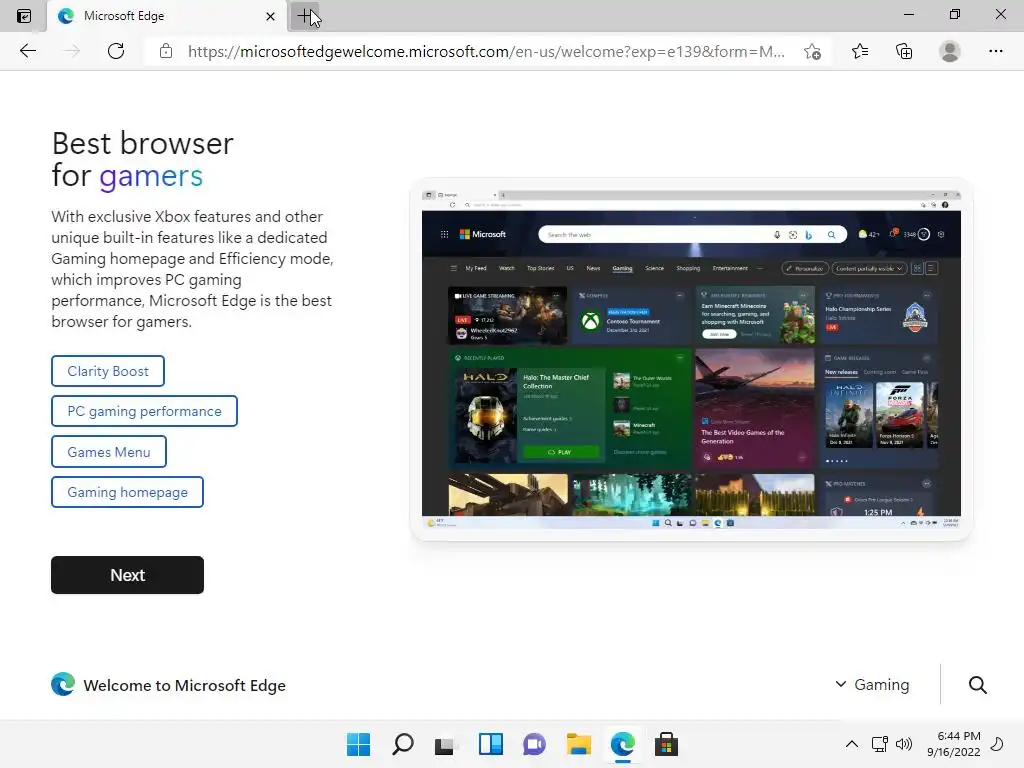Refresh the current page
This screenshot has height=768, width=1024.
116,51
